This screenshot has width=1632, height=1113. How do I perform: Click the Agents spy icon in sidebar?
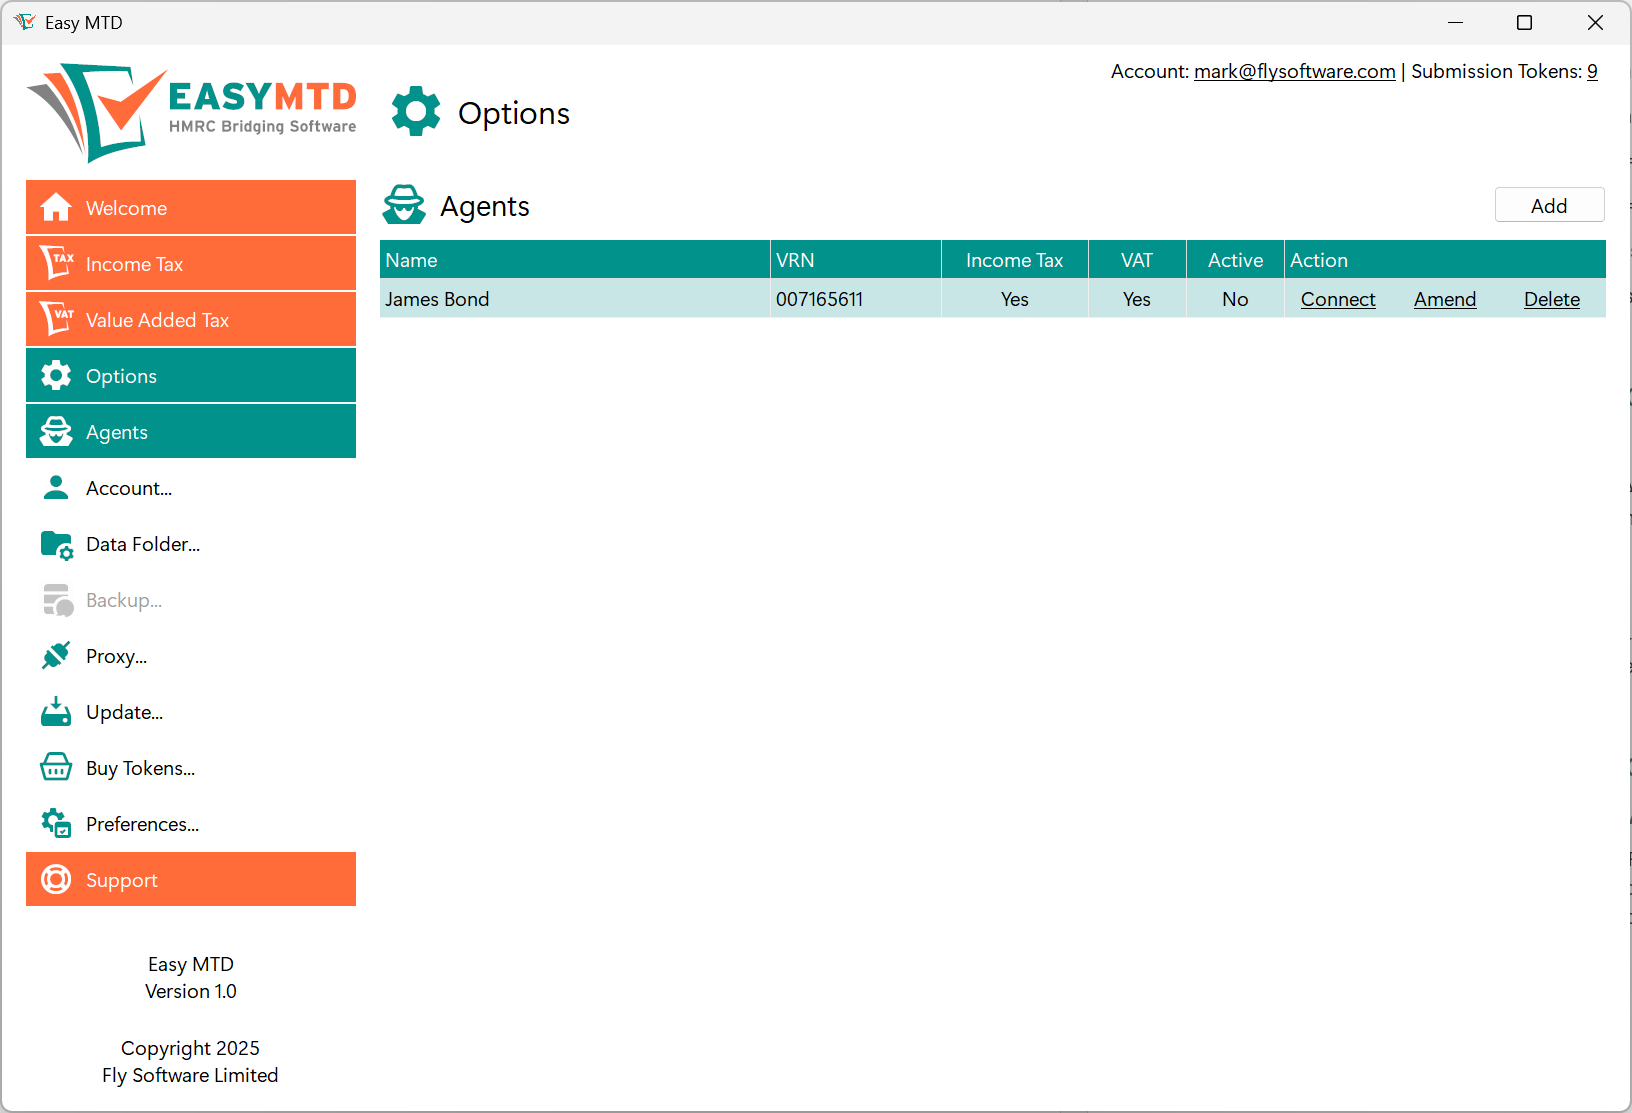[56, 431]
